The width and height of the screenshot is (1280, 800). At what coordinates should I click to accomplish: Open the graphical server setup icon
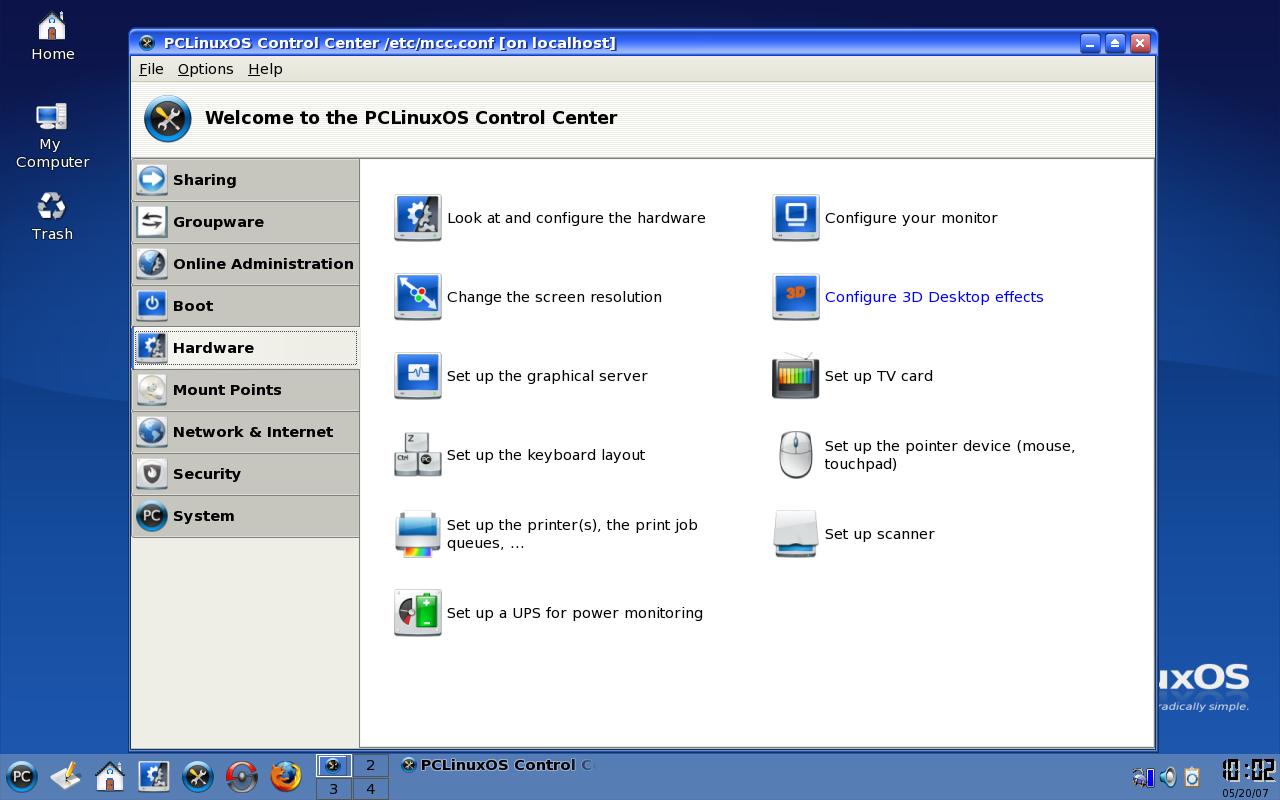[418, 375]
